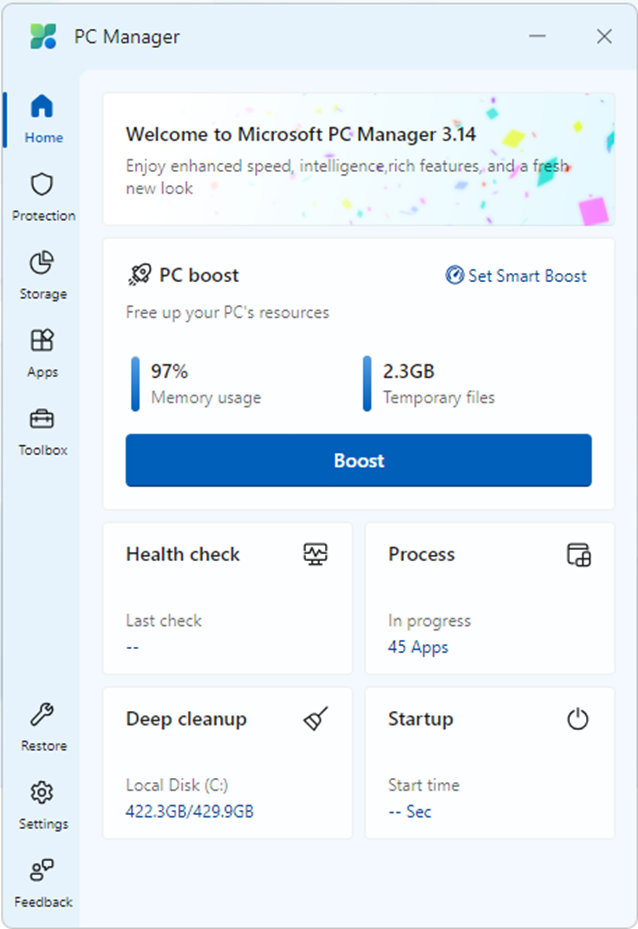Minimize the PC Manager window
The image size is (638, 929).
click(x=537, y=36)
